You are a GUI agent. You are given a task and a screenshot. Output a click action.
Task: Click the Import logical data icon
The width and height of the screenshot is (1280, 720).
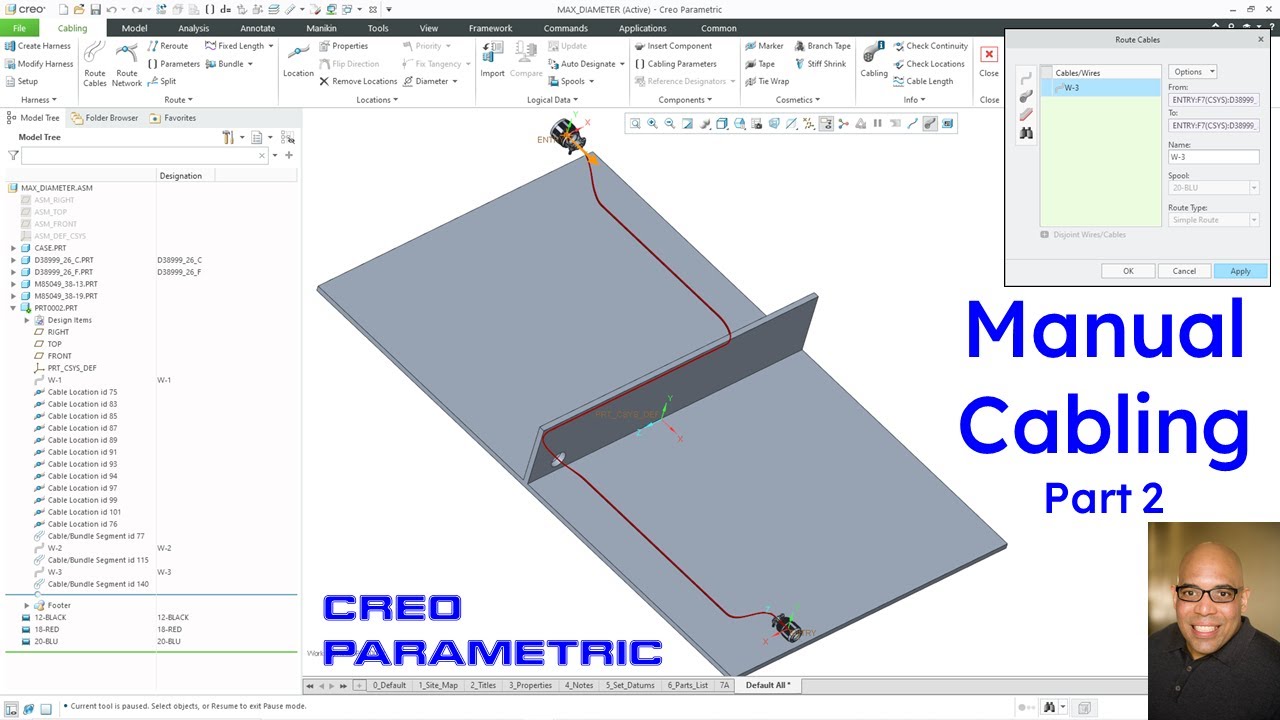pos(492,60)
